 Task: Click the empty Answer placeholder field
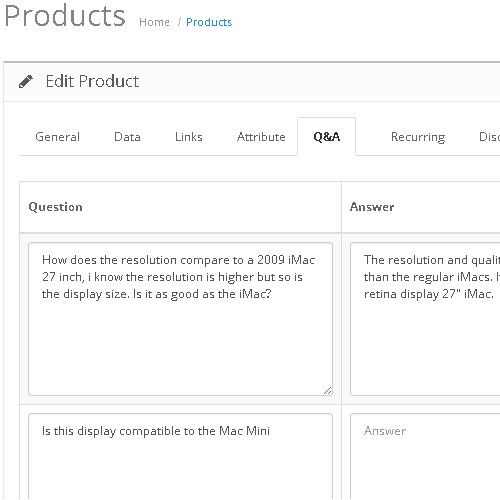[x=425, y=457]
